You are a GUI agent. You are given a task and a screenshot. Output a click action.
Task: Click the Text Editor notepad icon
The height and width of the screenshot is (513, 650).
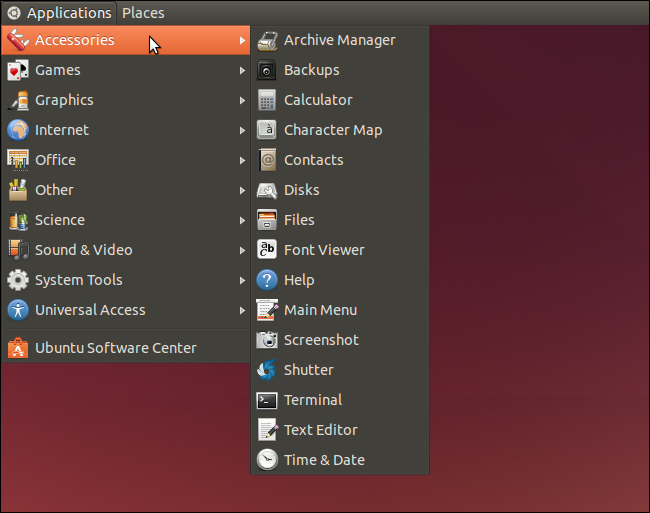[x=267, y=430]
